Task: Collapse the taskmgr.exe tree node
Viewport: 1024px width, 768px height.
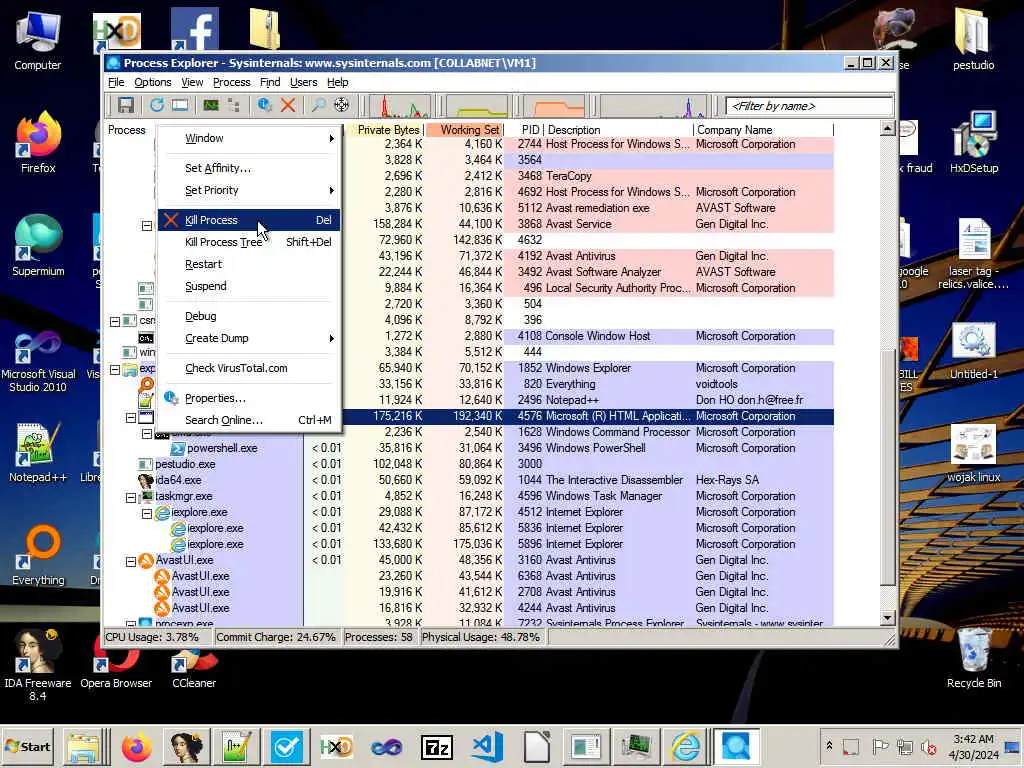Action: [131, 497]
